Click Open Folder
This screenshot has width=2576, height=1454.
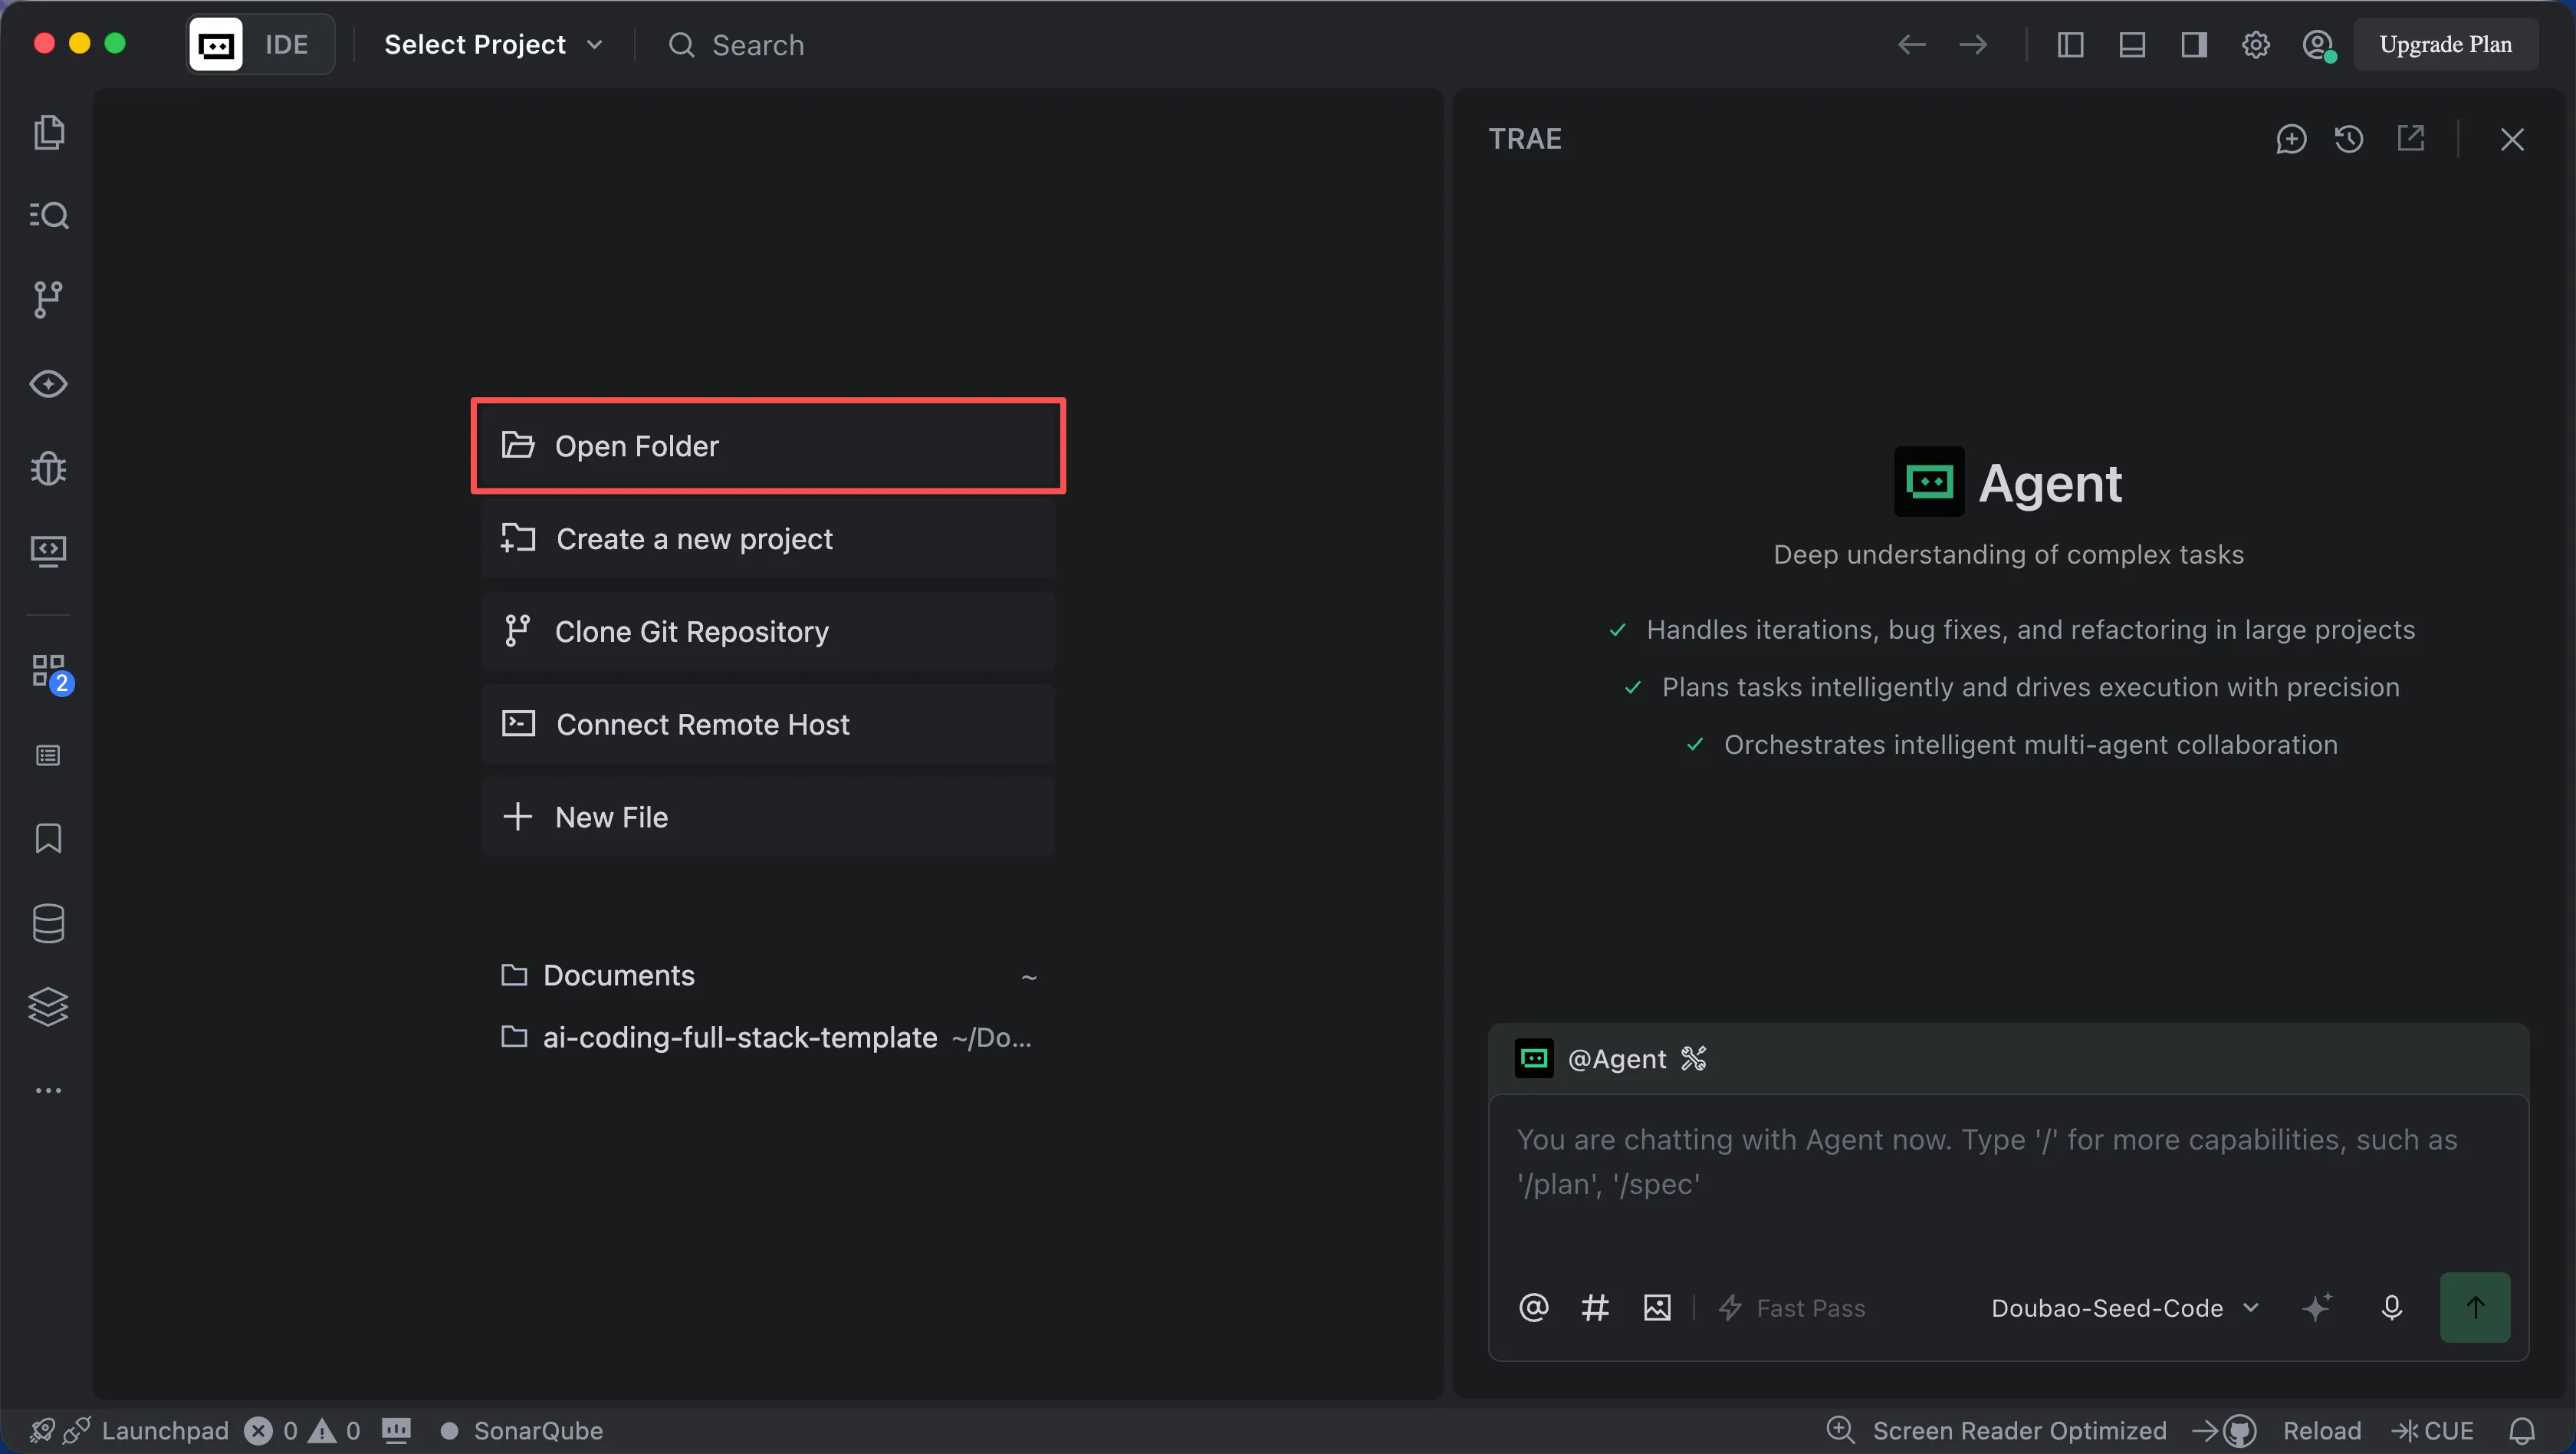768,445
